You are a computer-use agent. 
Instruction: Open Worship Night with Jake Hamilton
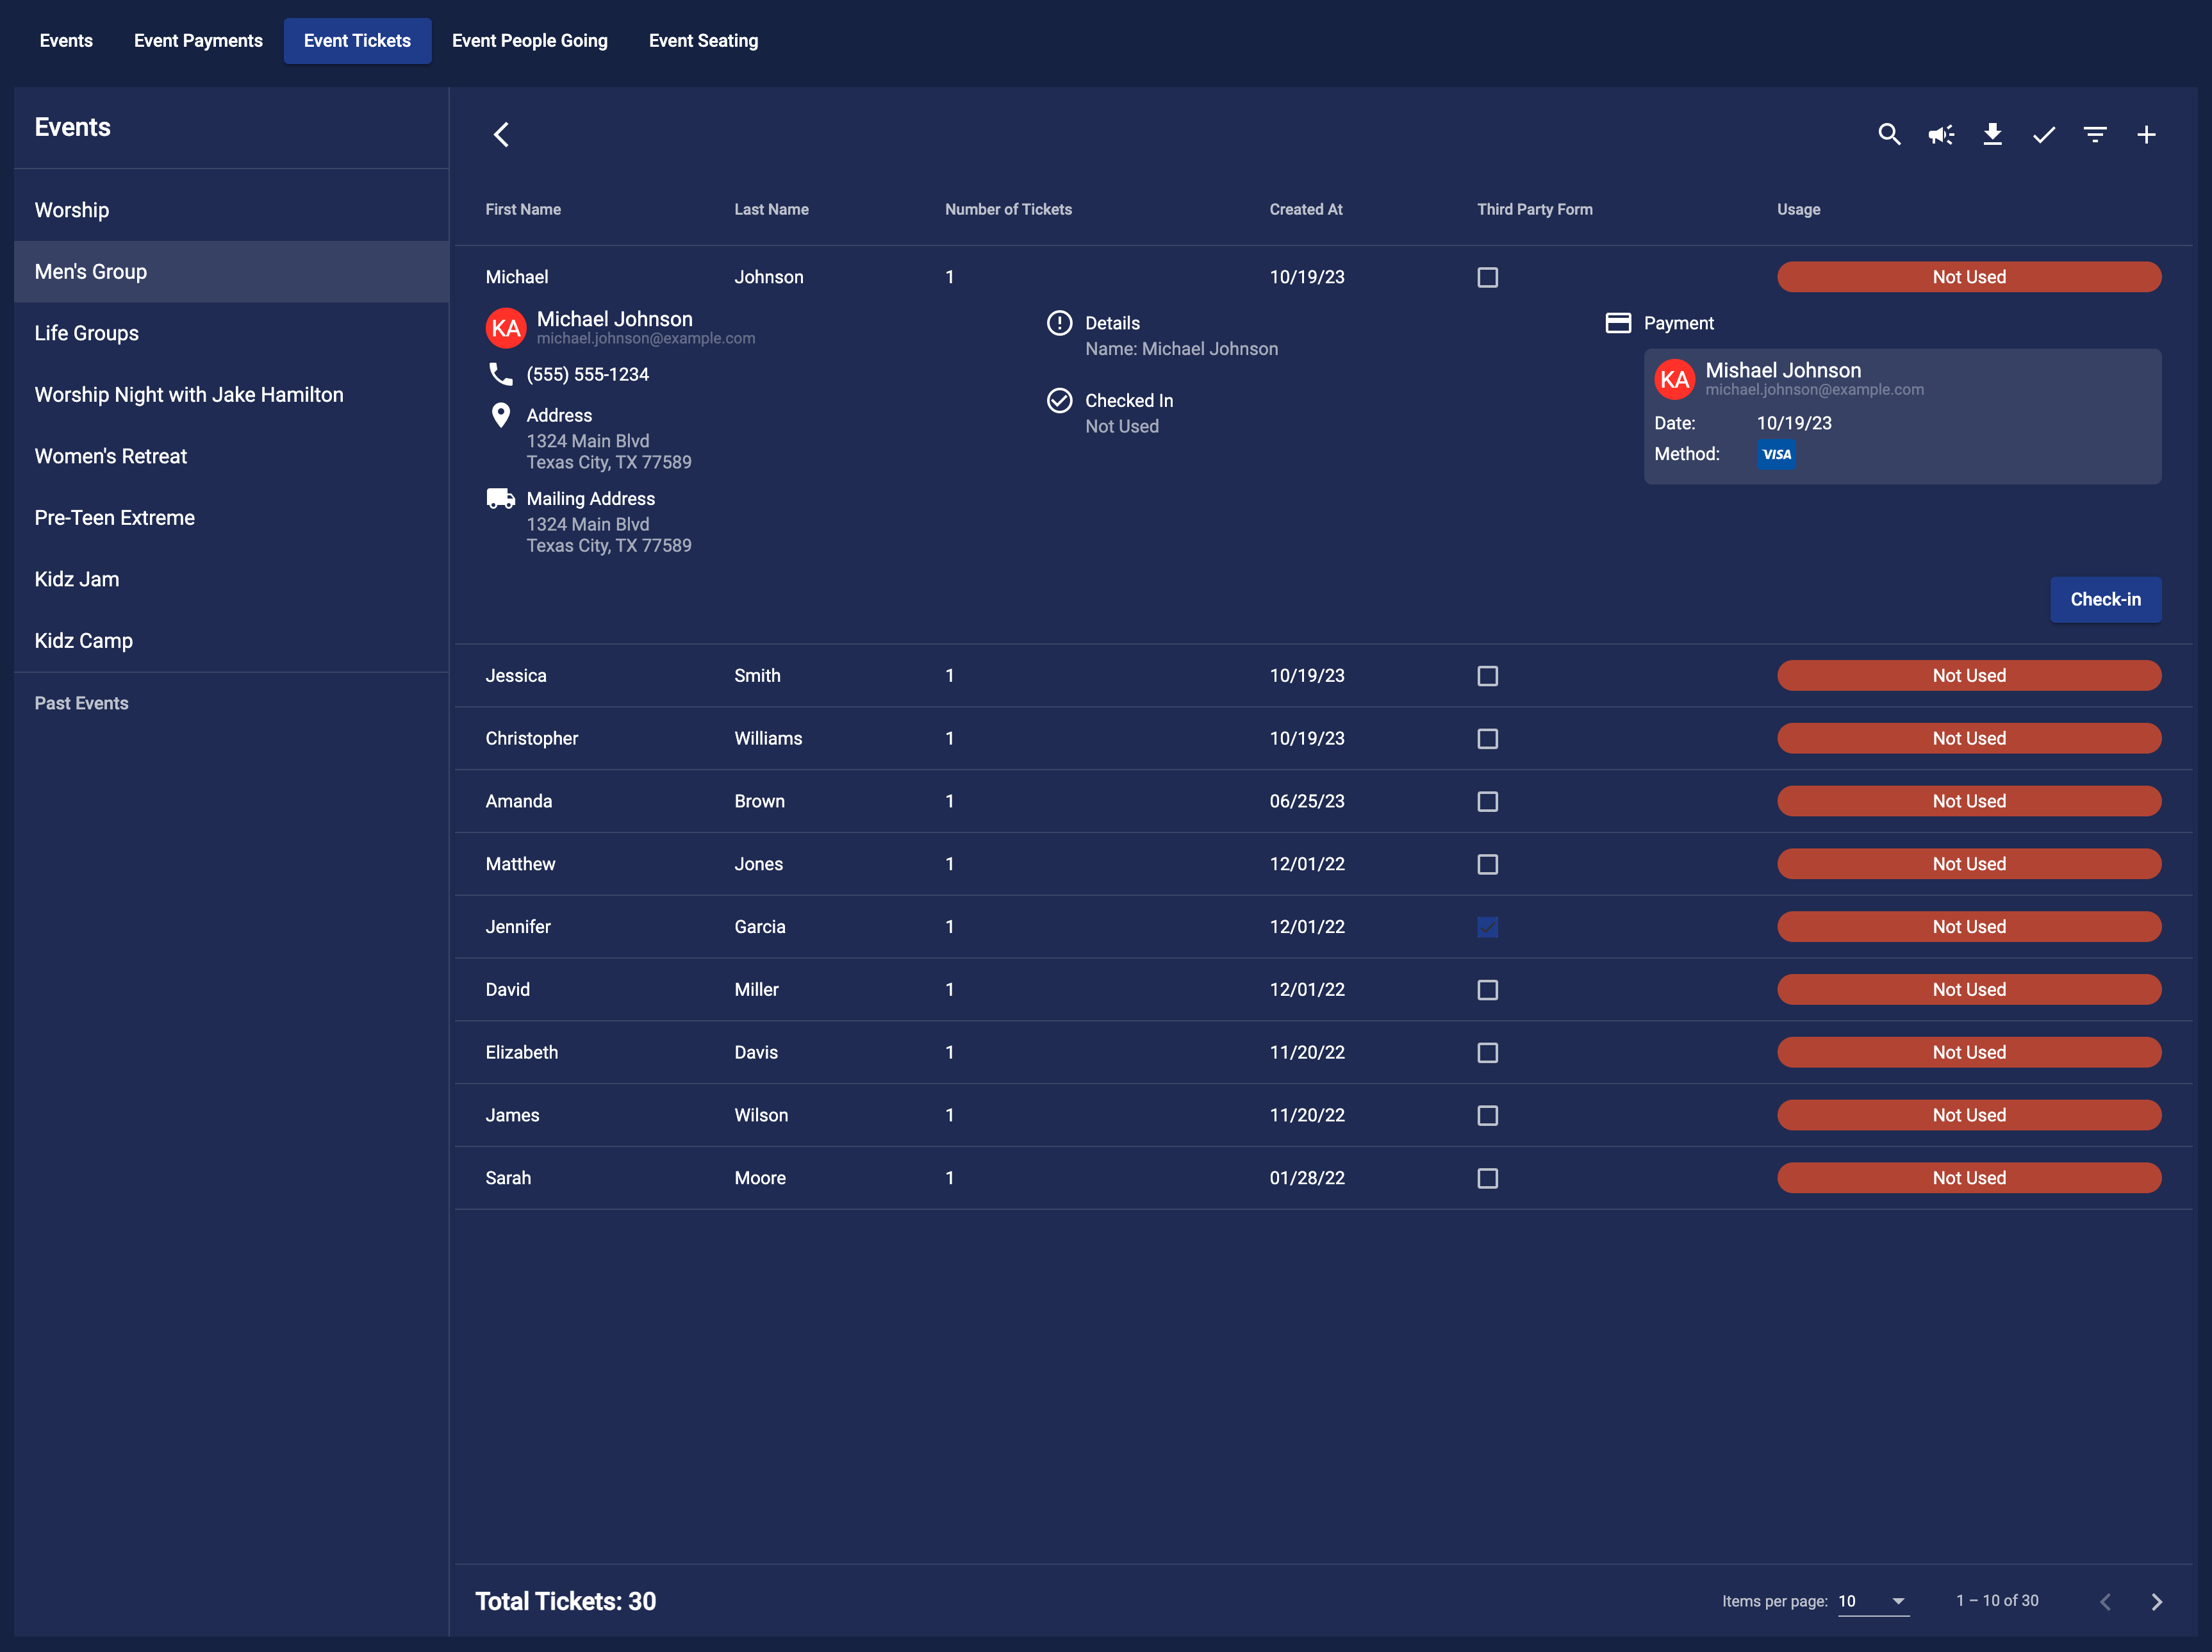pos(231,395)
